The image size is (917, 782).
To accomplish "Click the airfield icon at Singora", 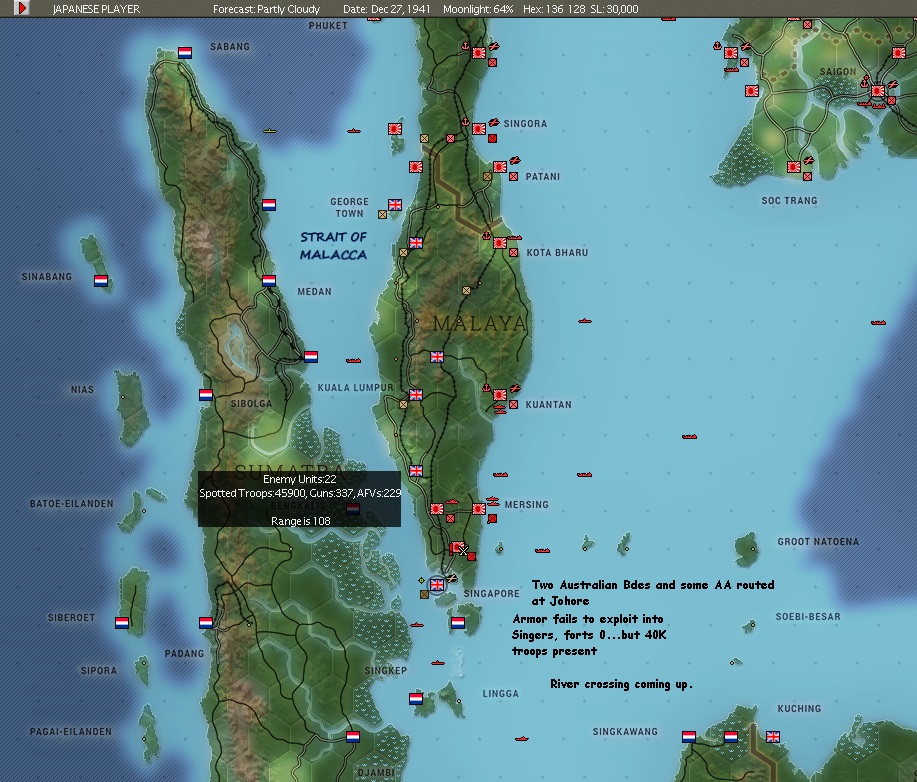I will point(494,122).
